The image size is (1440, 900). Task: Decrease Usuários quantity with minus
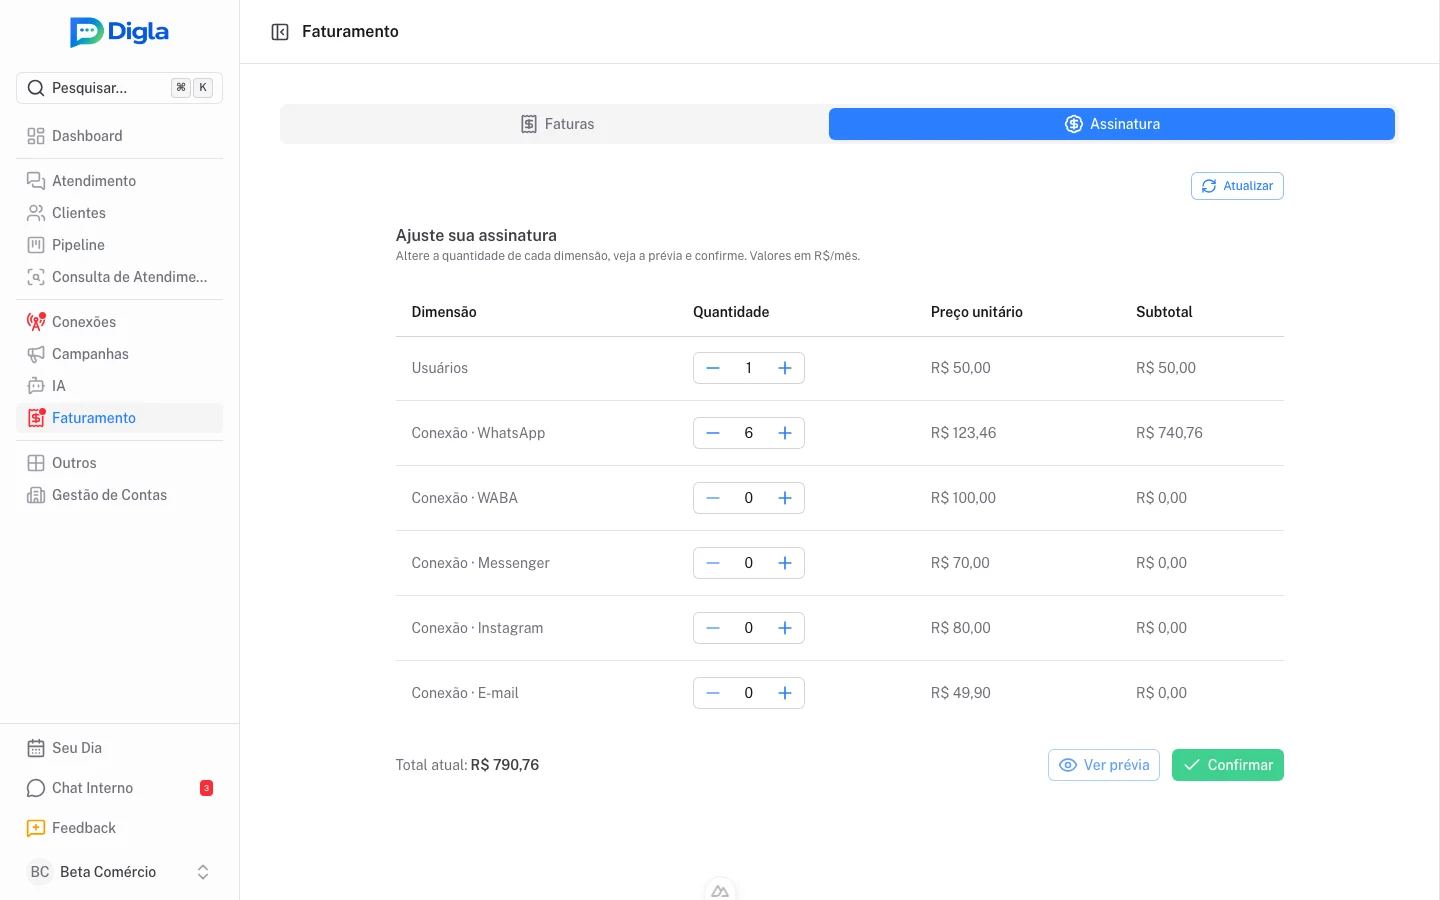(713, 368)
